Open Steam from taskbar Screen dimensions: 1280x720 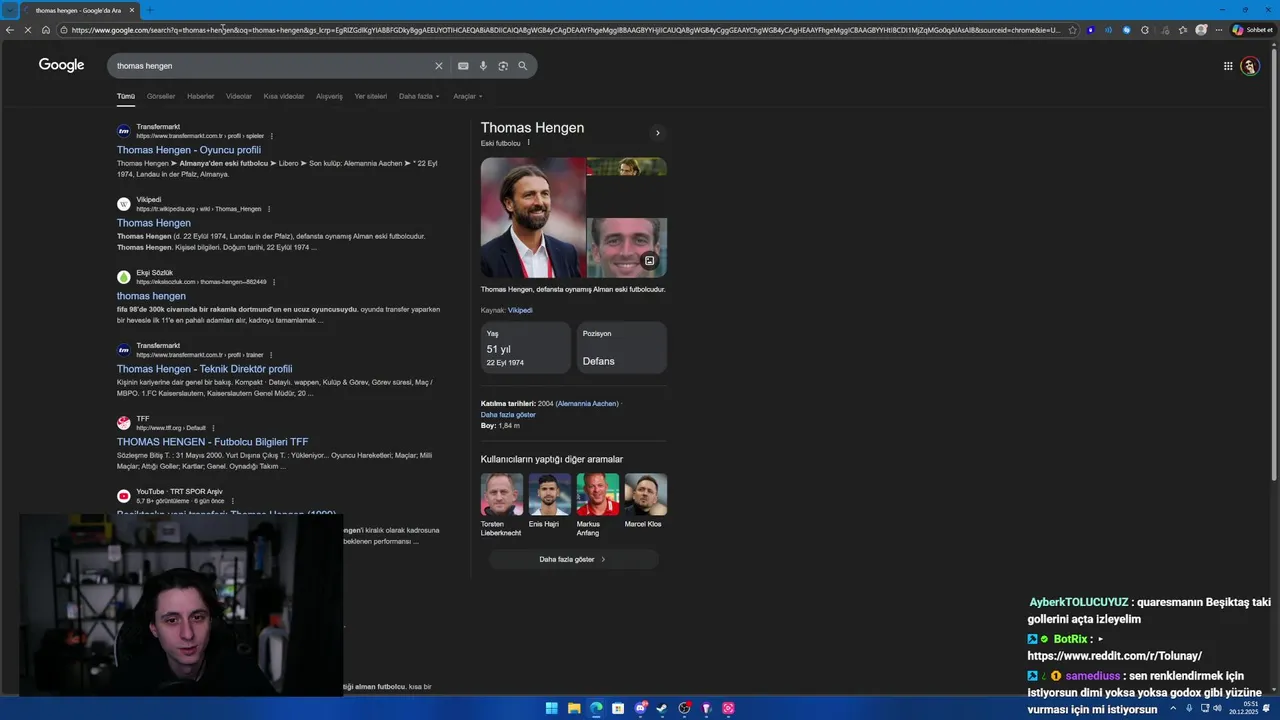tap(662, 708)
